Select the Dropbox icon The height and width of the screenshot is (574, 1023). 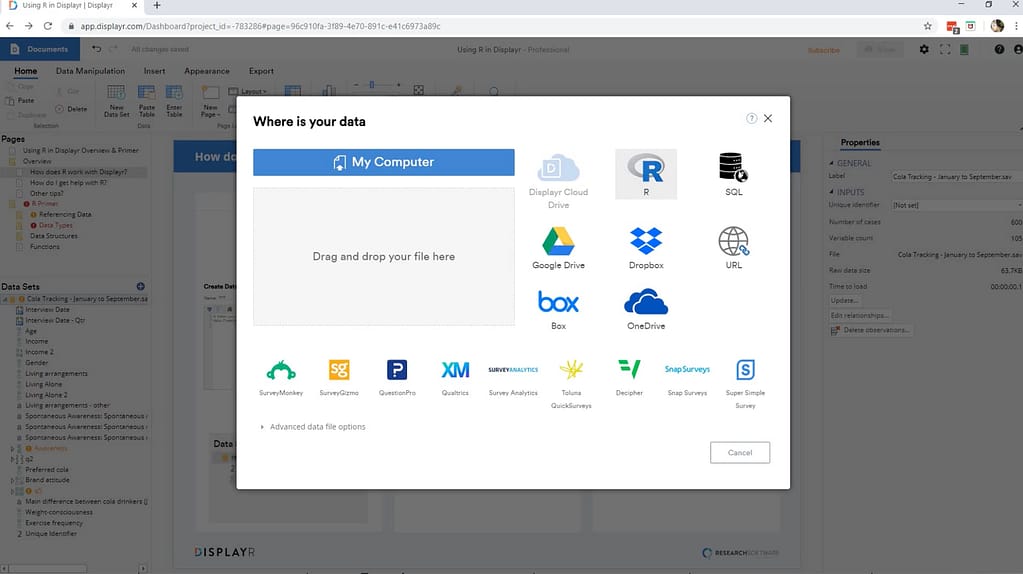646,246
